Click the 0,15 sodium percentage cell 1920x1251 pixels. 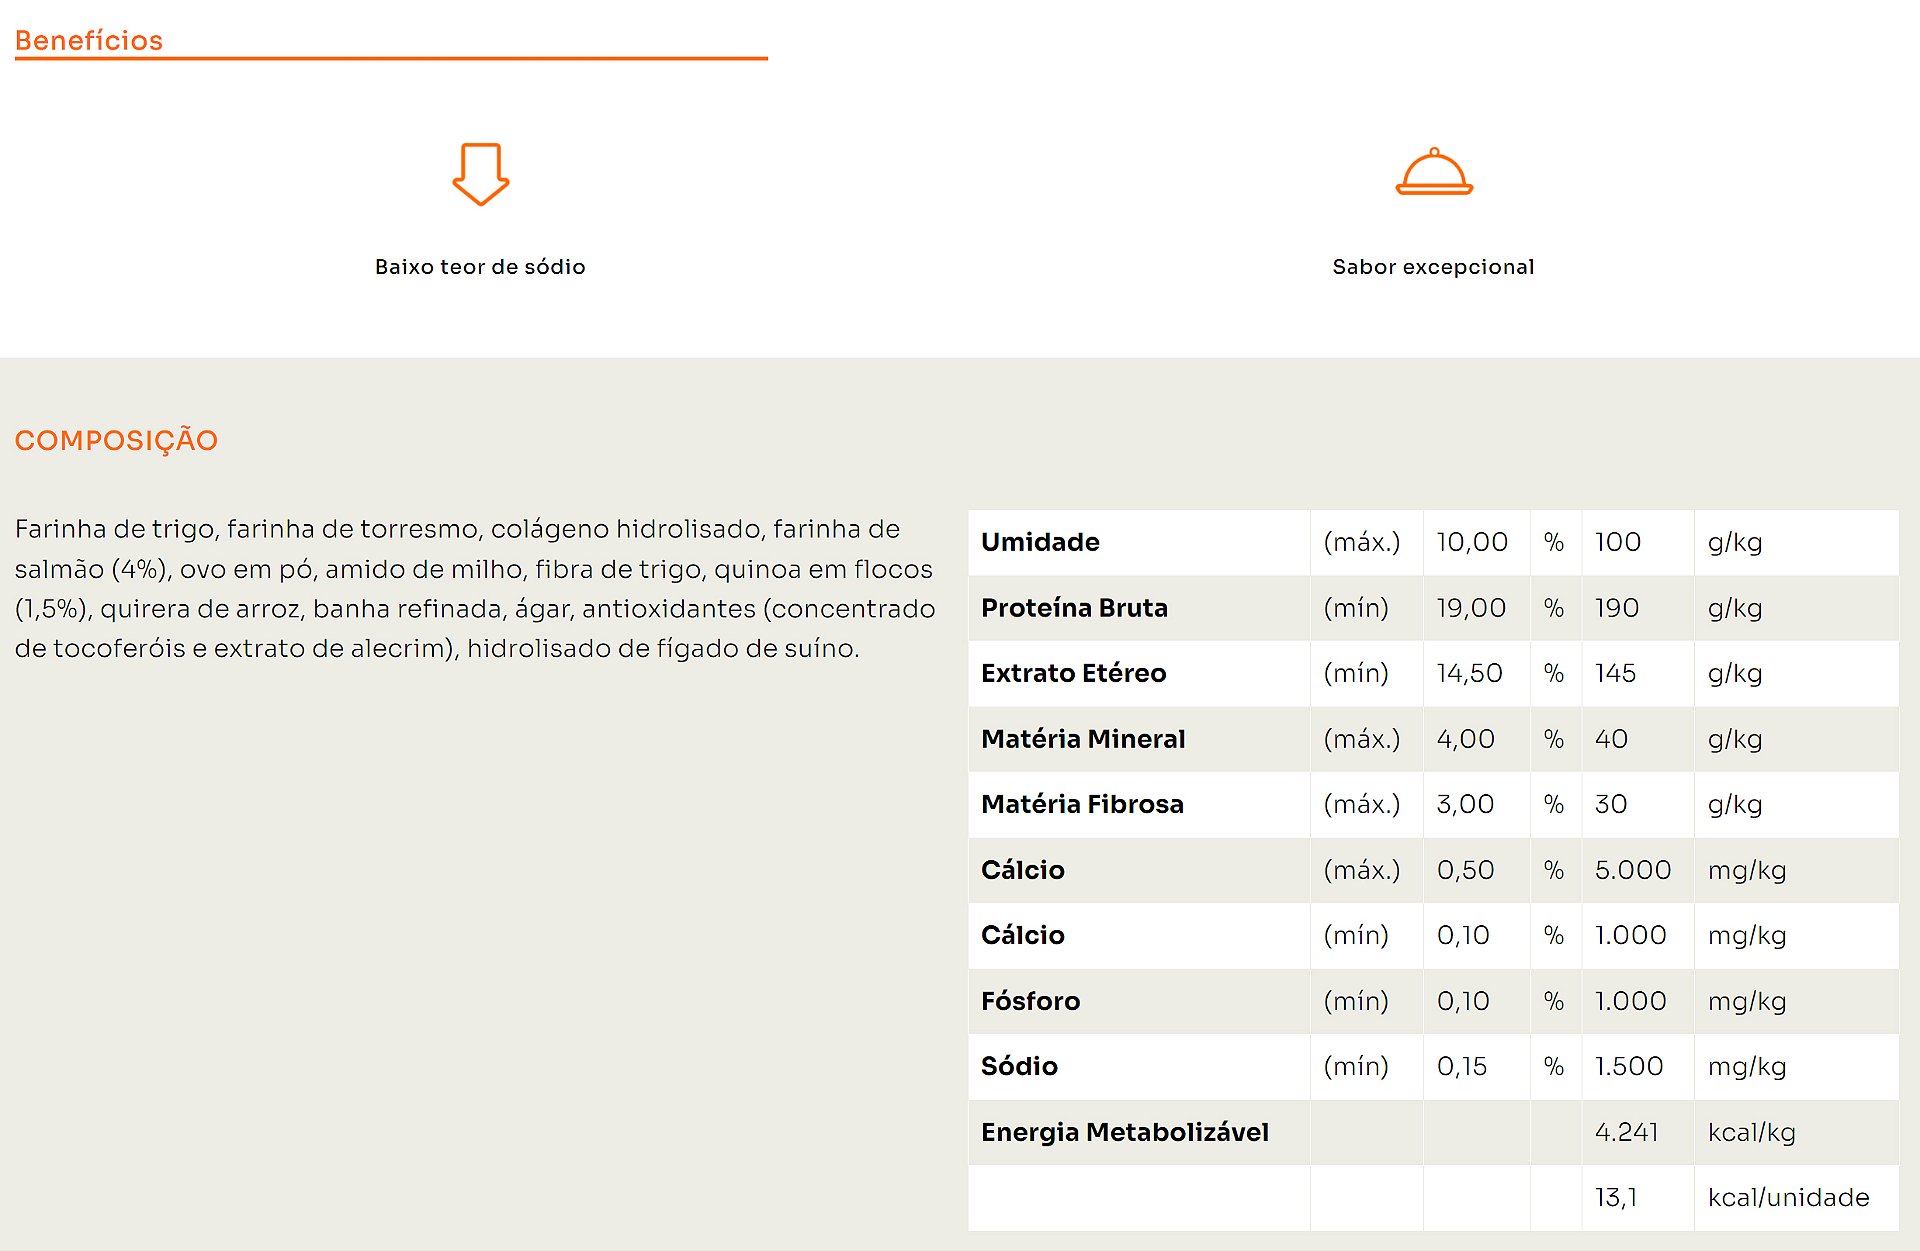click(x=1462, y=1066)
